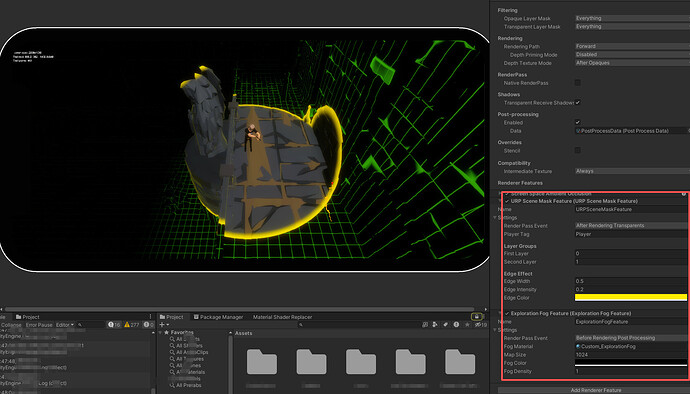Toggle URP Scene Mask Feature checkbox
This screenshot has height=394, width=690.
(507, 201)
